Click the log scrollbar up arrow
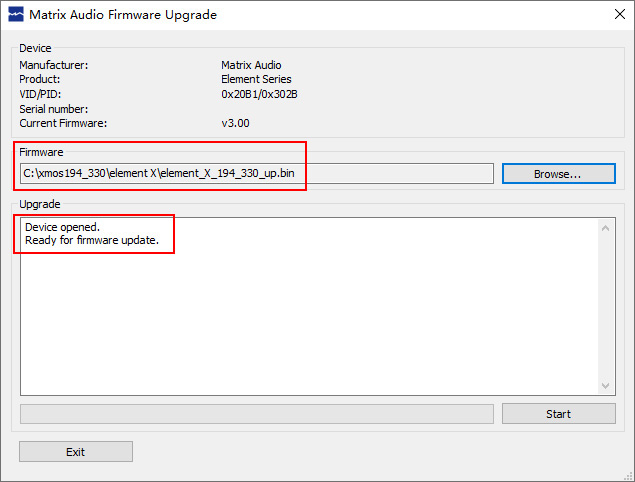The image size is (635, 482). tap(605, 228)
